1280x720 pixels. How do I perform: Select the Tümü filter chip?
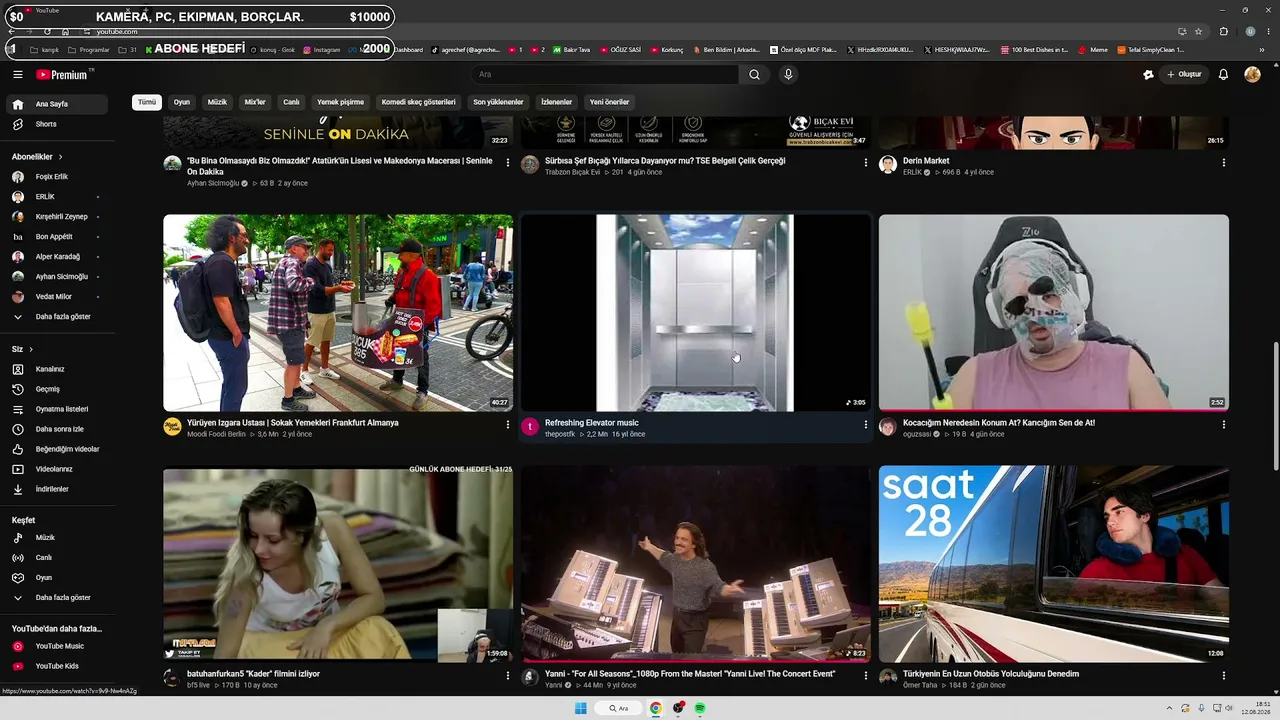pos(147,102)
